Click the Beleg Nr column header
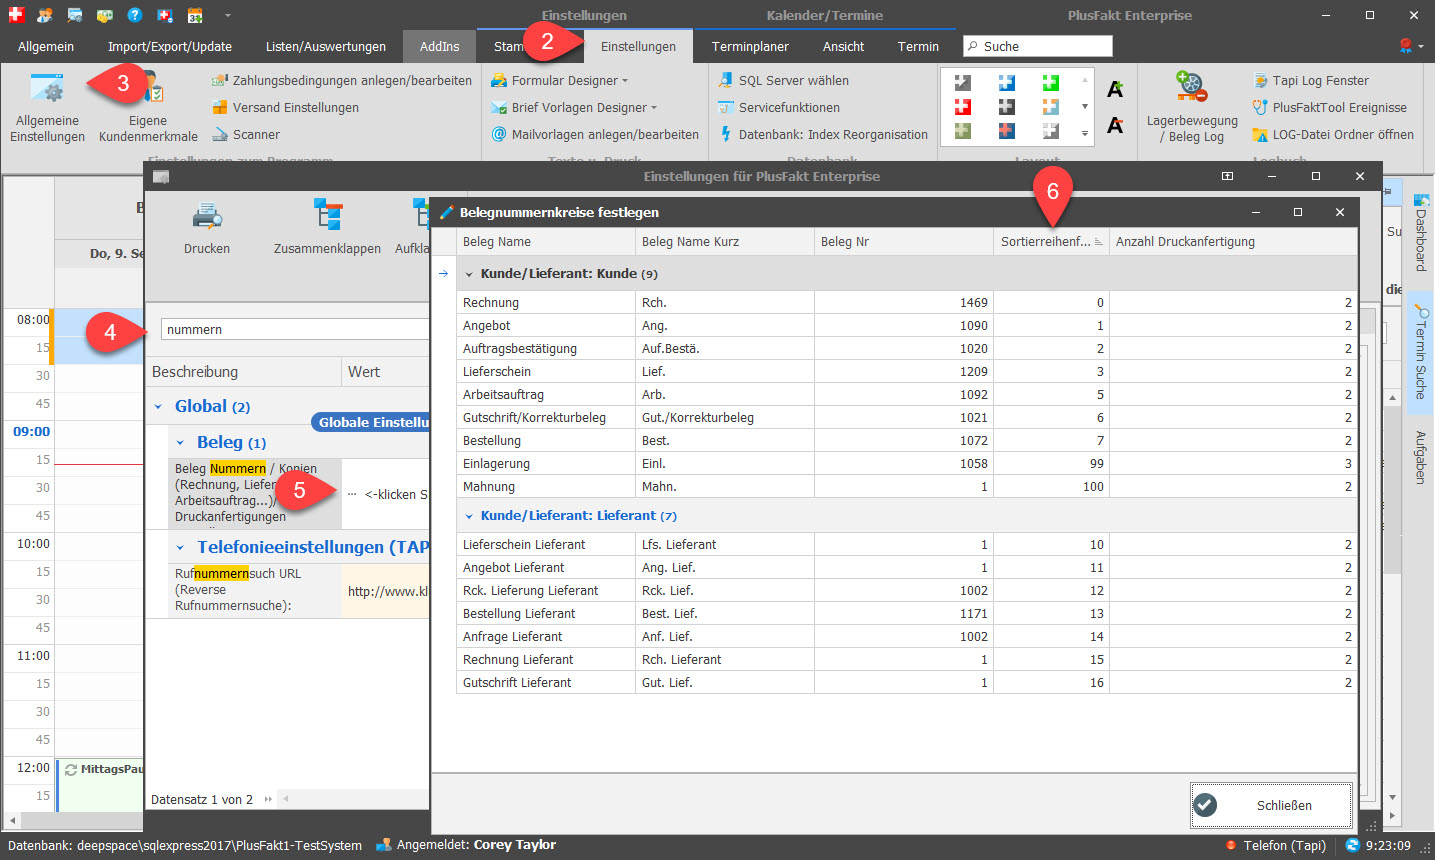1435x860 pixels. click(904, 242)
